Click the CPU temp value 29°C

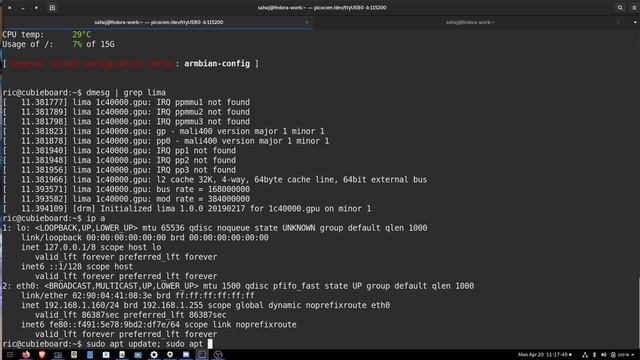[82, 35]
